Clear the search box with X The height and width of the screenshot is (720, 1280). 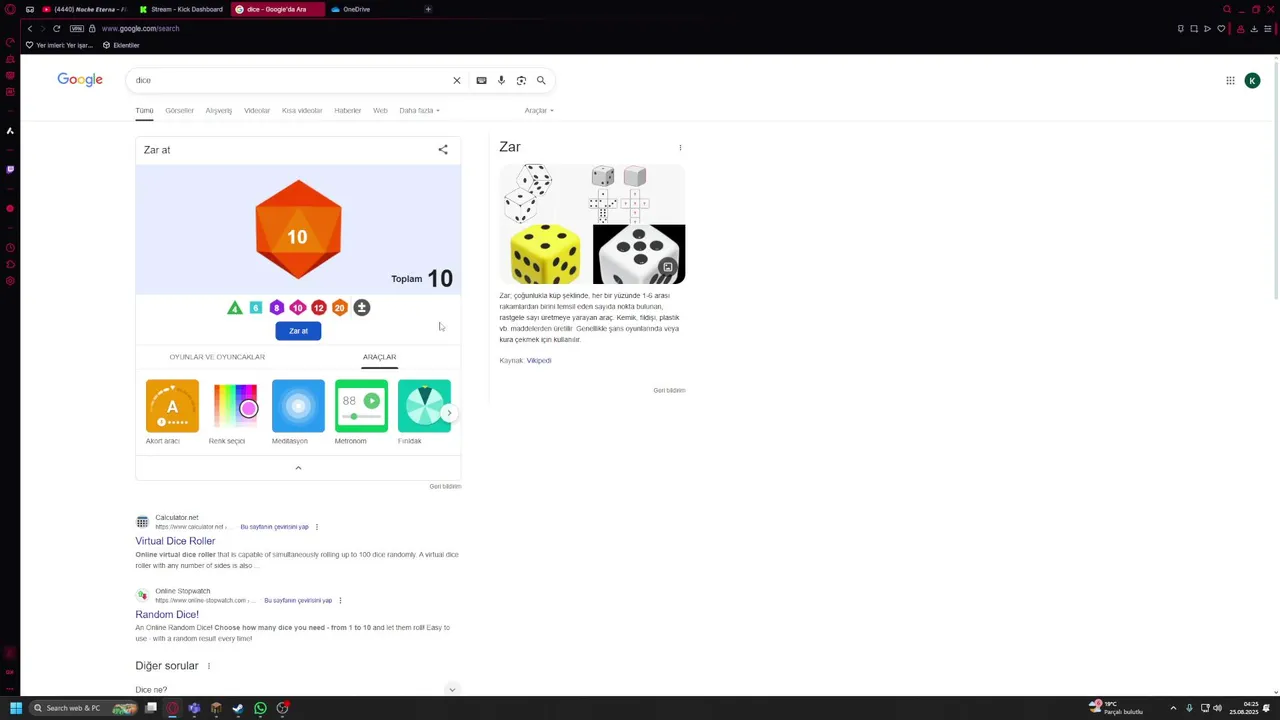tap(457, 80)
